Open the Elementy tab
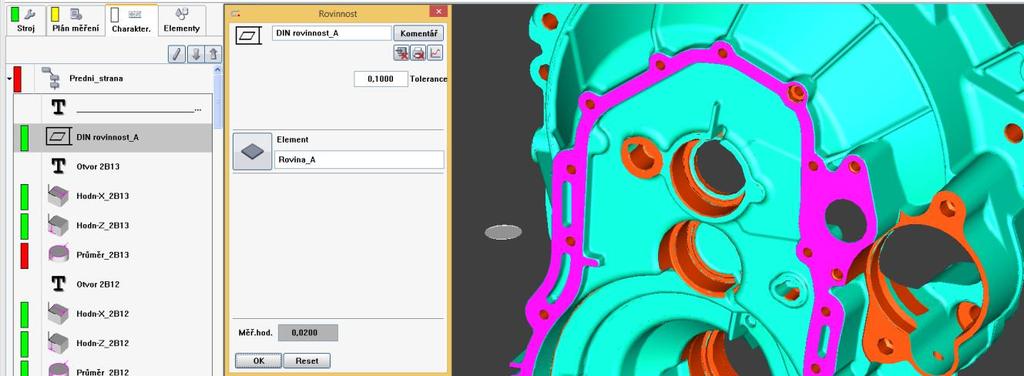Viewport: 1024px width, 376px height. pyautogui.click(x=182, y=20)
